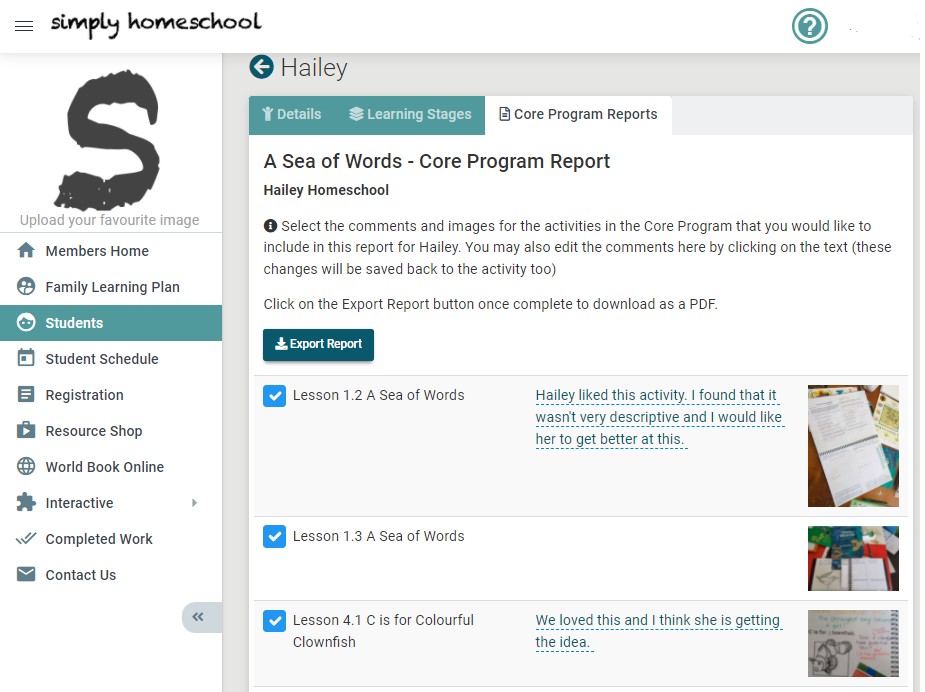Click the Registration list icon

[x=26, y=394]
